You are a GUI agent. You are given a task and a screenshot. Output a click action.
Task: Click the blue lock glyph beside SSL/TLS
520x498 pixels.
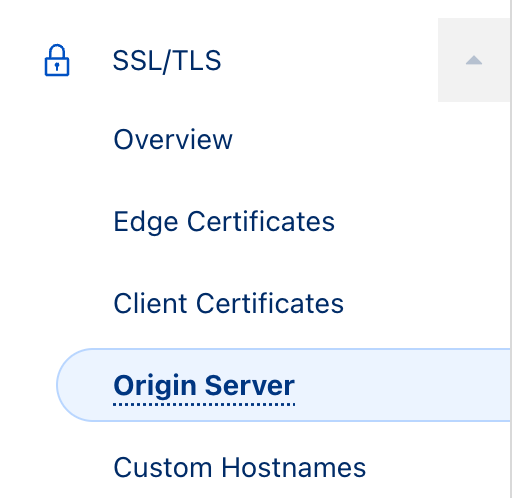point(57,60)
